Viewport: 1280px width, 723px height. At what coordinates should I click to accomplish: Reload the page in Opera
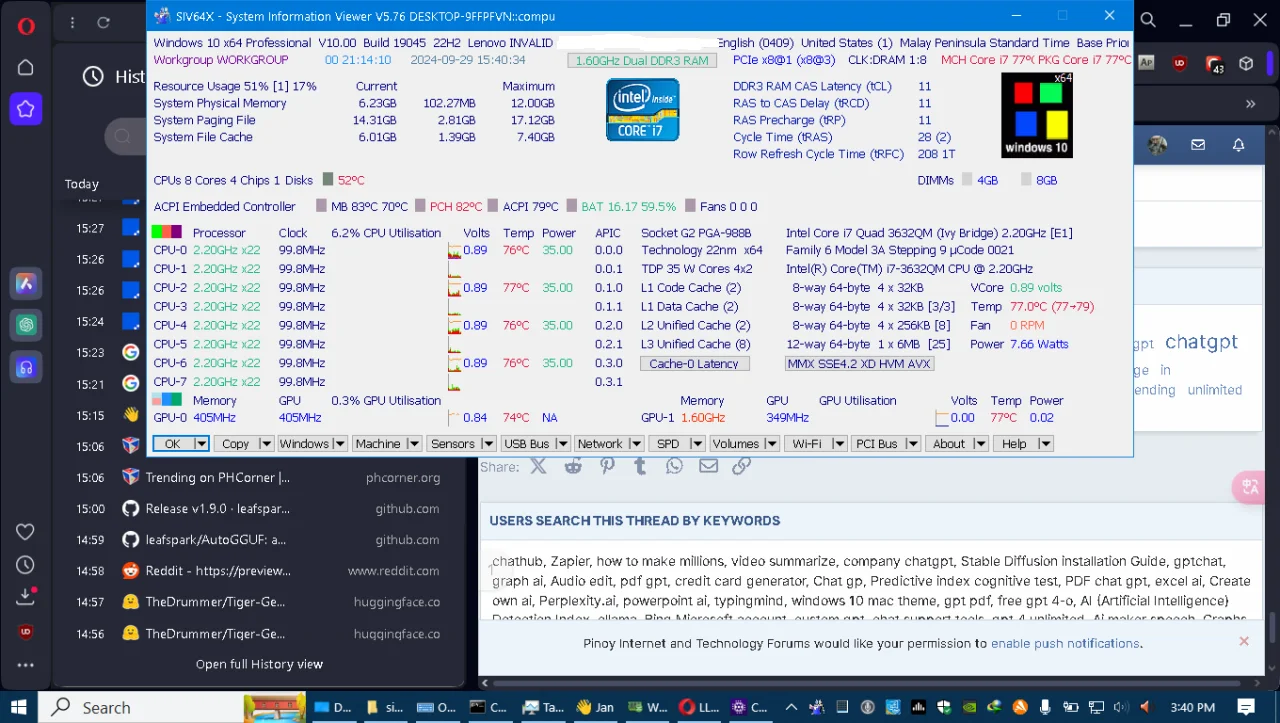[104, 22]
